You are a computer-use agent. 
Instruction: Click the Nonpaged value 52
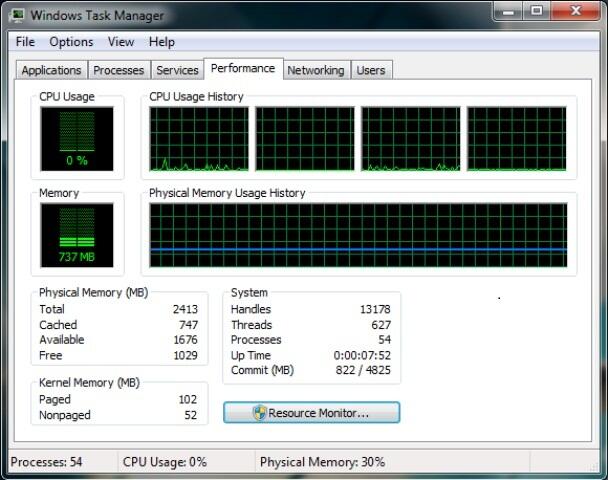tap(190, 415)
